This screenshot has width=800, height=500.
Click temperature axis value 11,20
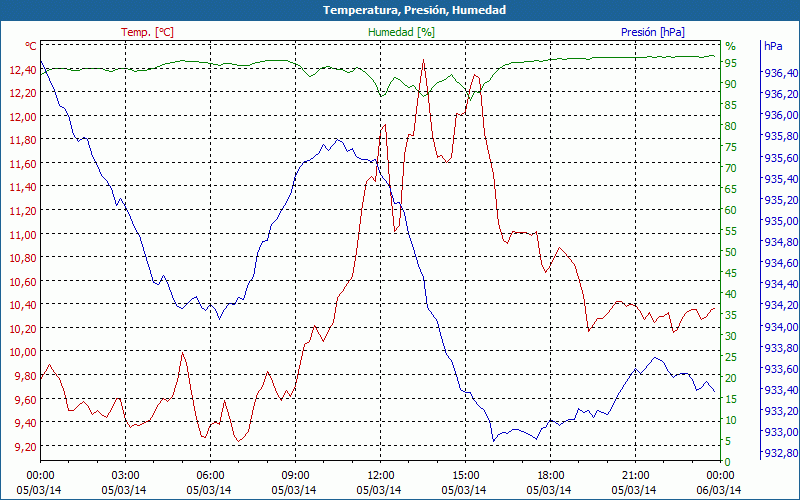tap(23, 211)
